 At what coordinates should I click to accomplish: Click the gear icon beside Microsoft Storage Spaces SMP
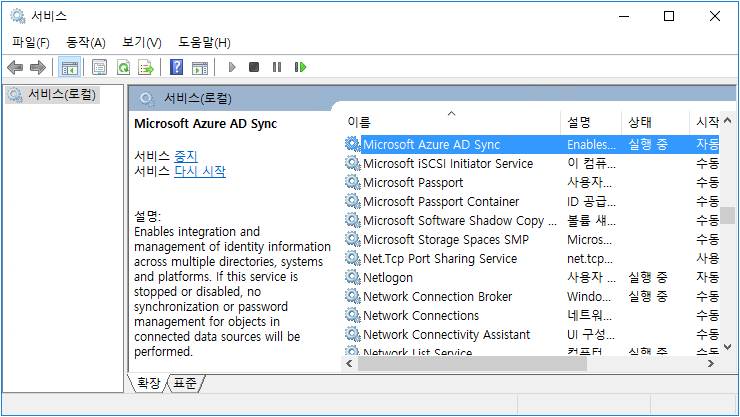pos(353,239)
